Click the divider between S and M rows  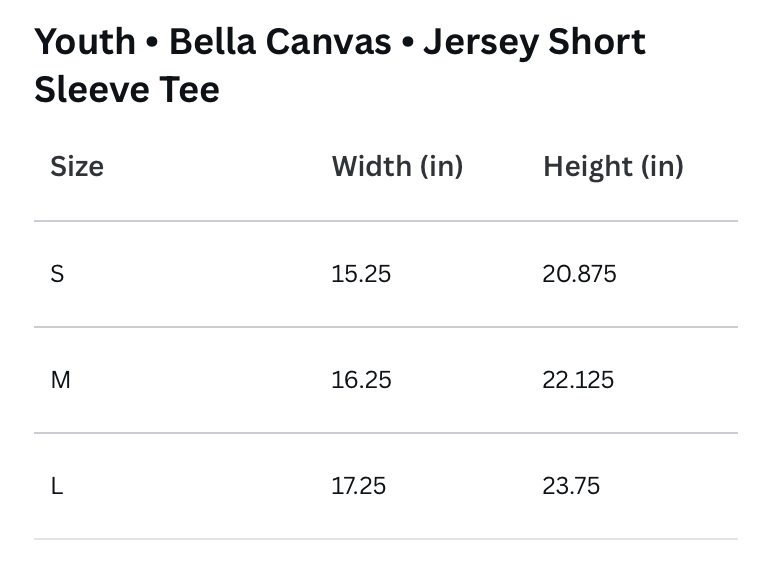386,327
